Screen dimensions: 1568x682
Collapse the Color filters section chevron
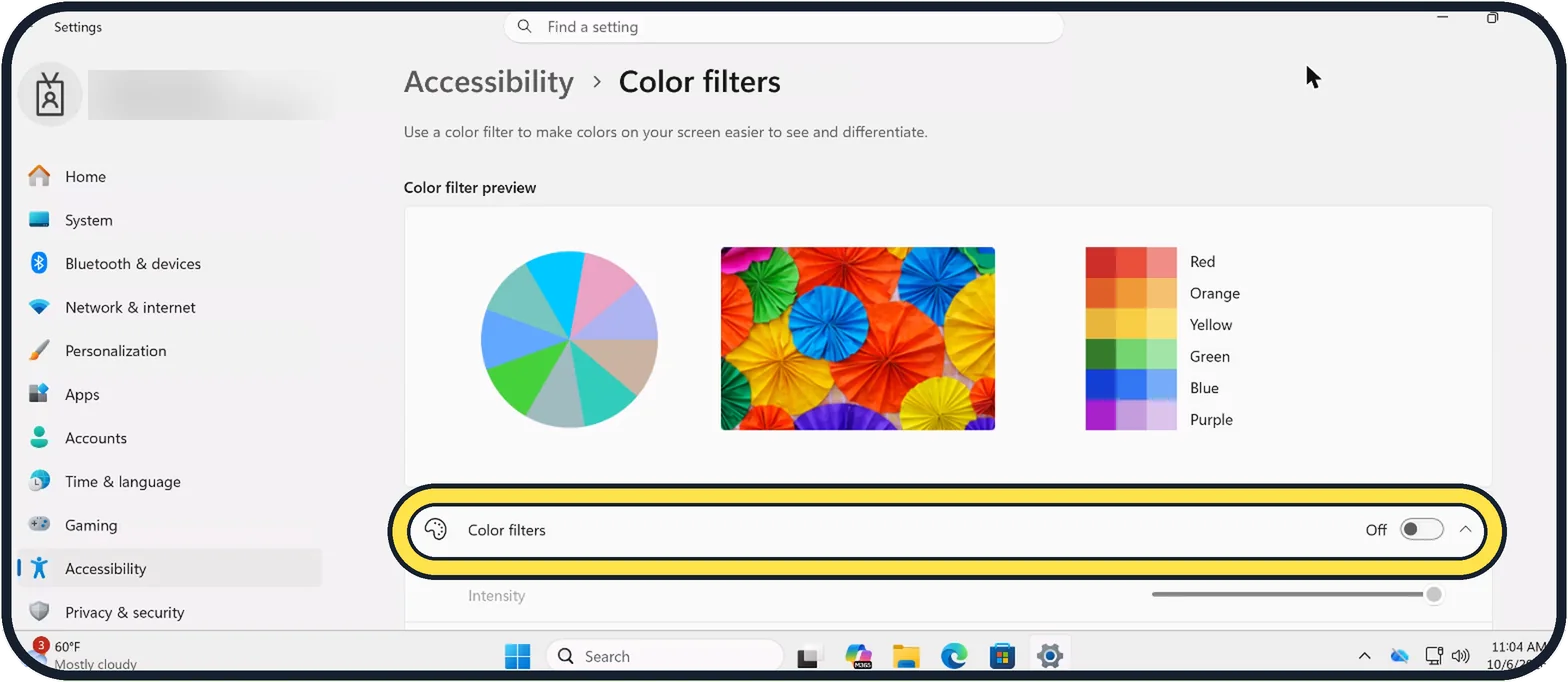(1466, 530)
